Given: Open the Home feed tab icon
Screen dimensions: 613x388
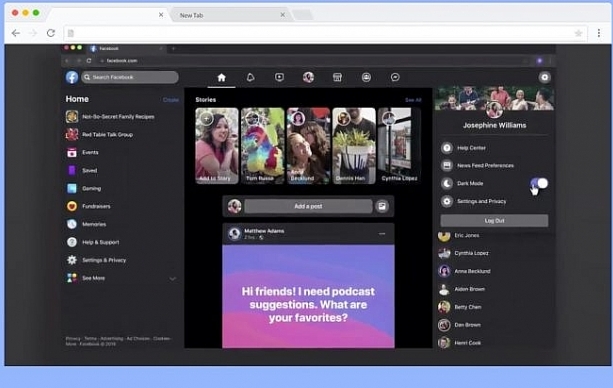Looking at the screenshot, I should (x=221, y=77).
